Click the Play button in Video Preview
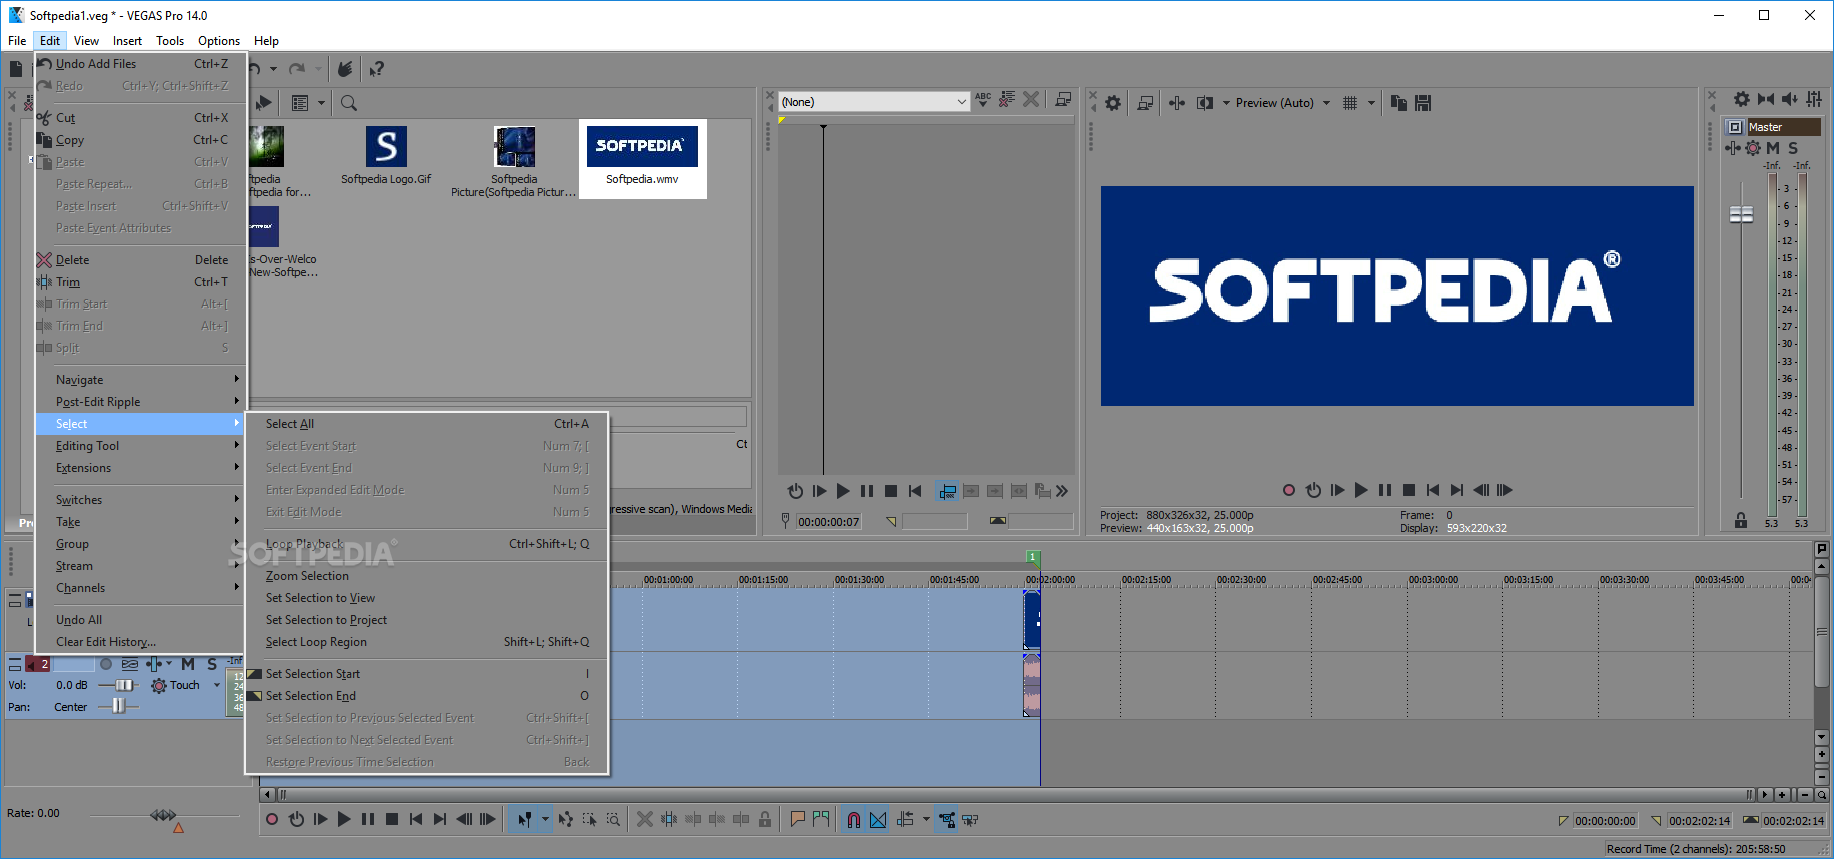Image resolution: width=1834 pixels, height=859 pixels. pos(1361,490)
